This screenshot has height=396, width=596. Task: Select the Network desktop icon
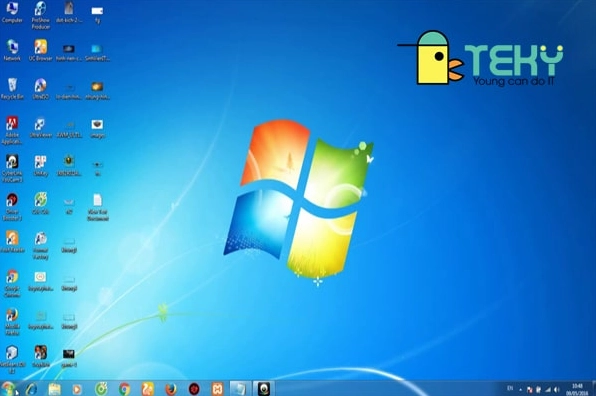[x=12, y=51]
